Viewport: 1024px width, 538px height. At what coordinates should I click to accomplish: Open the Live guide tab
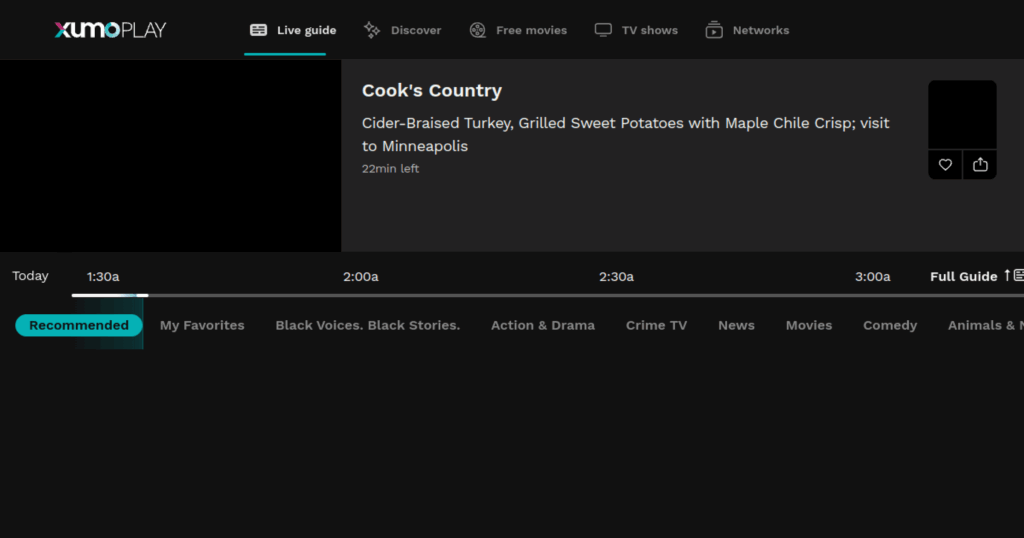[x=293, y=30]
